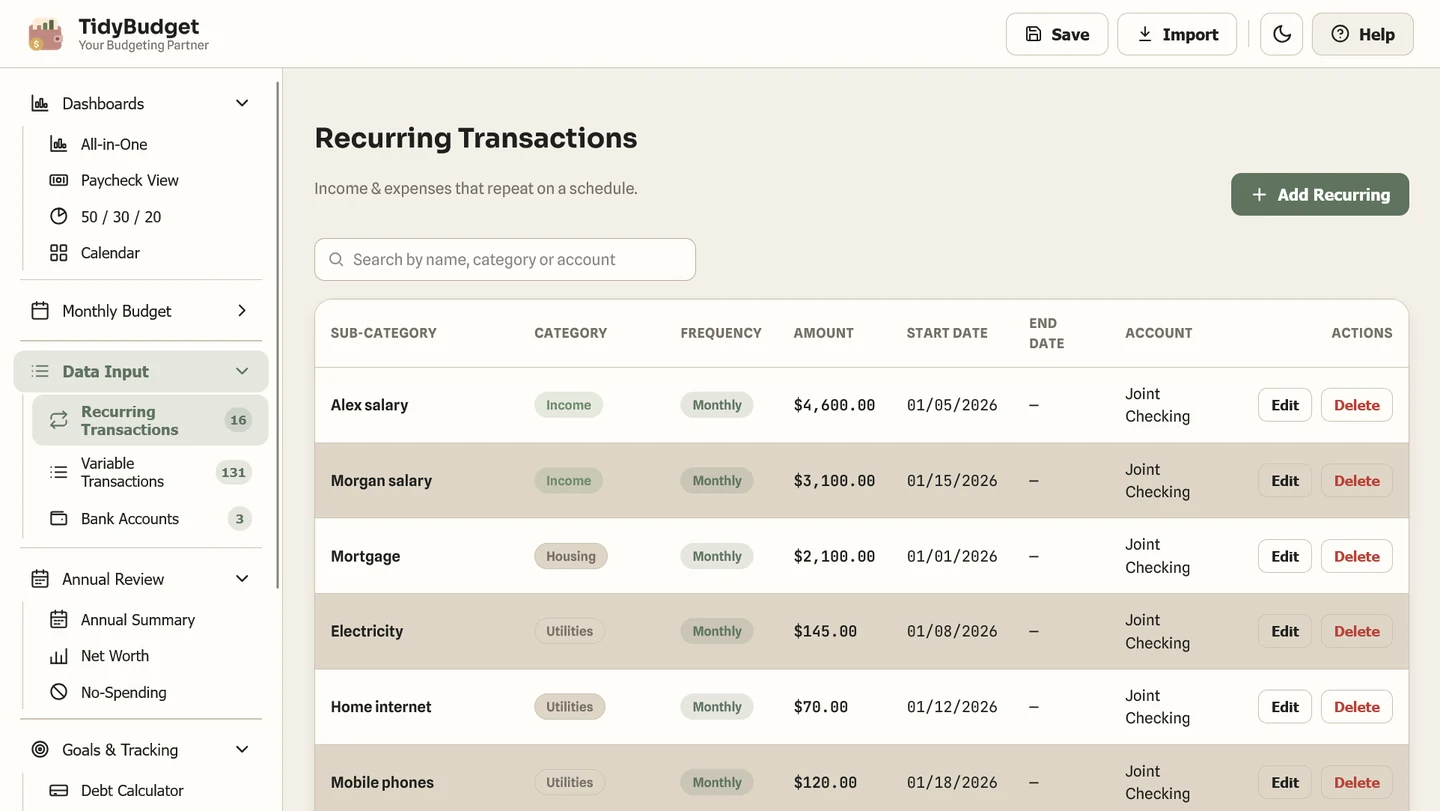Collapse the Dashboards section chevron
Image resolution: width=1440 pixels, height=811 pixels.
pyautogui.click(x=242, y=103)
